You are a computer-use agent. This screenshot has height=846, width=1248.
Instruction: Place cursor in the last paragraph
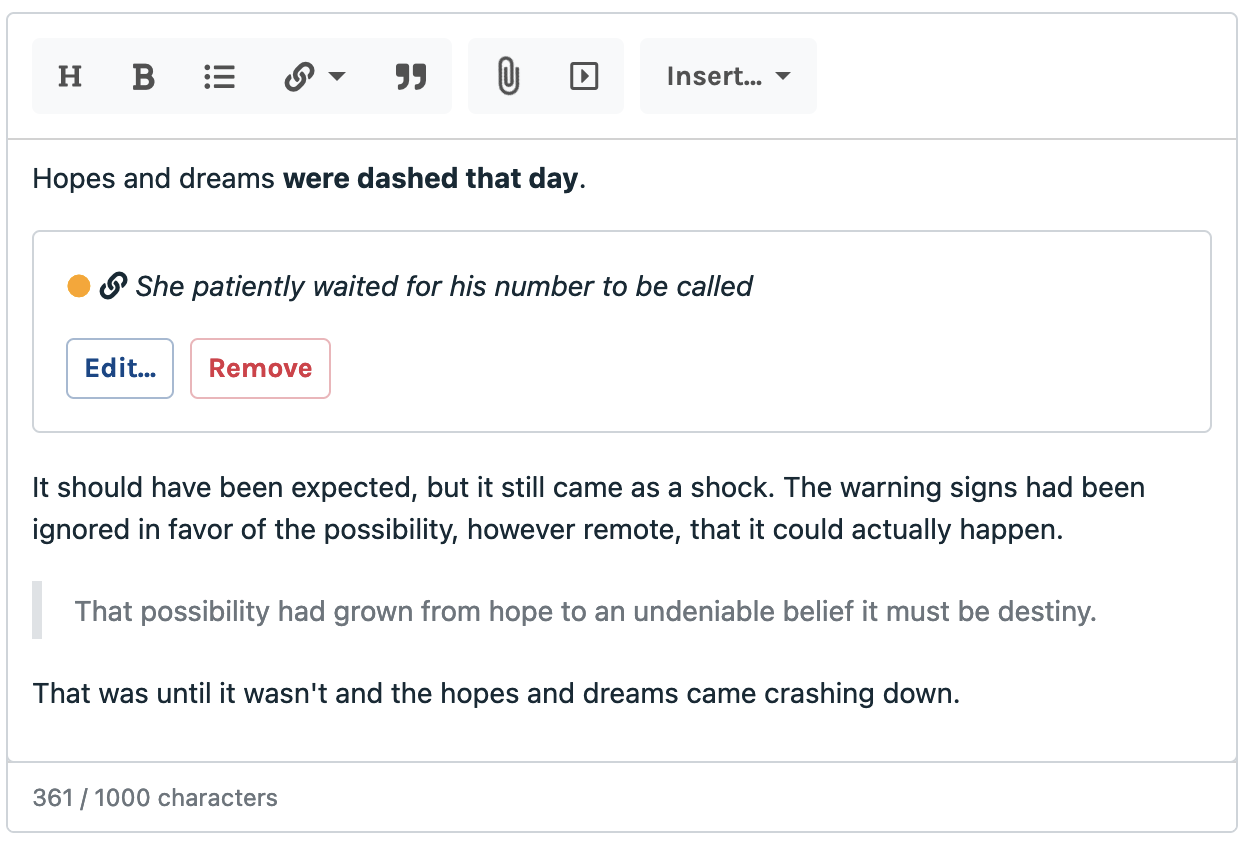coord(496,693)
